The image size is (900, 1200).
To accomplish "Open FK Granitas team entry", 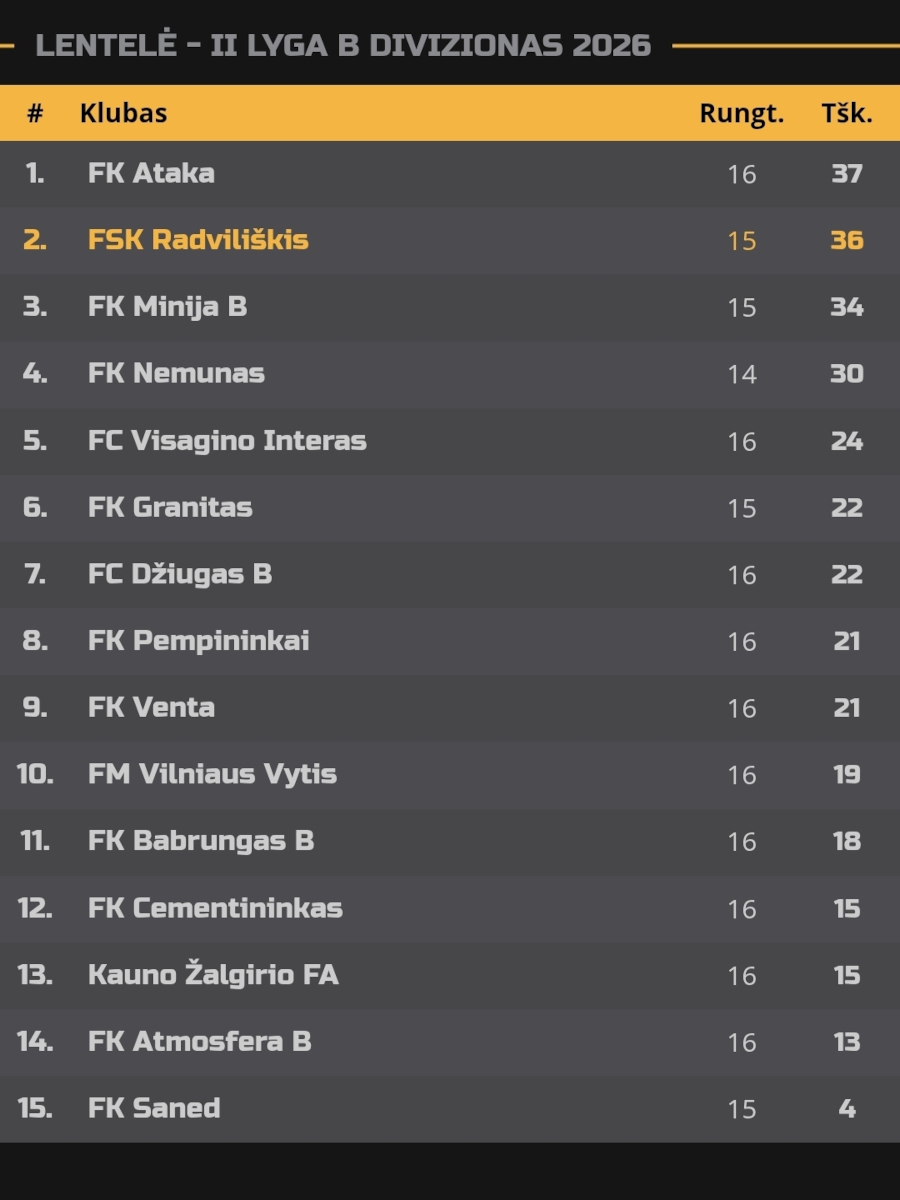I will [170, 507].
